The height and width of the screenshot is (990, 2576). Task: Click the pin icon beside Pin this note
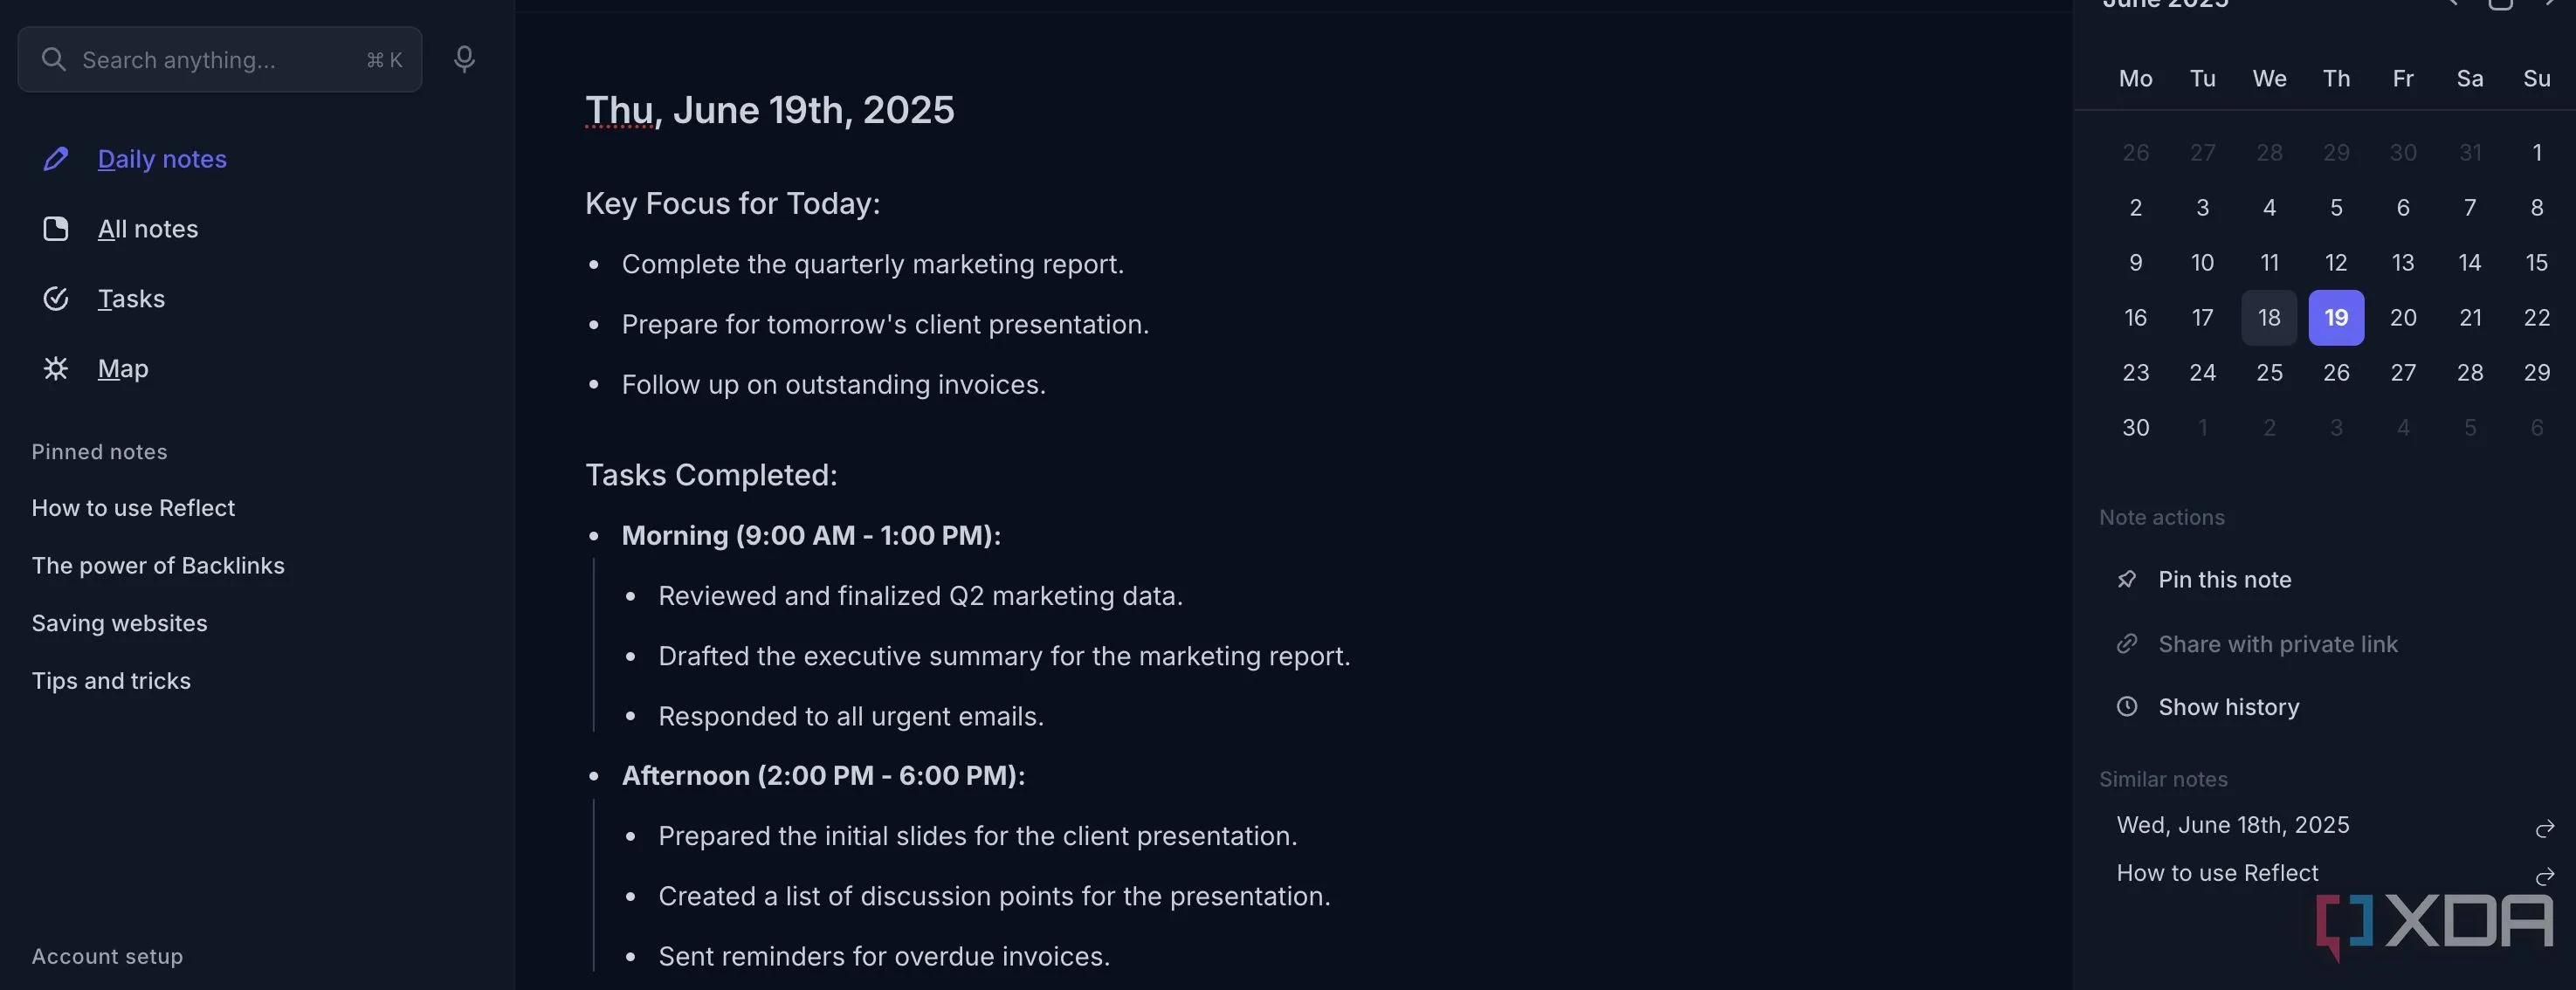tap(2127, 580)
